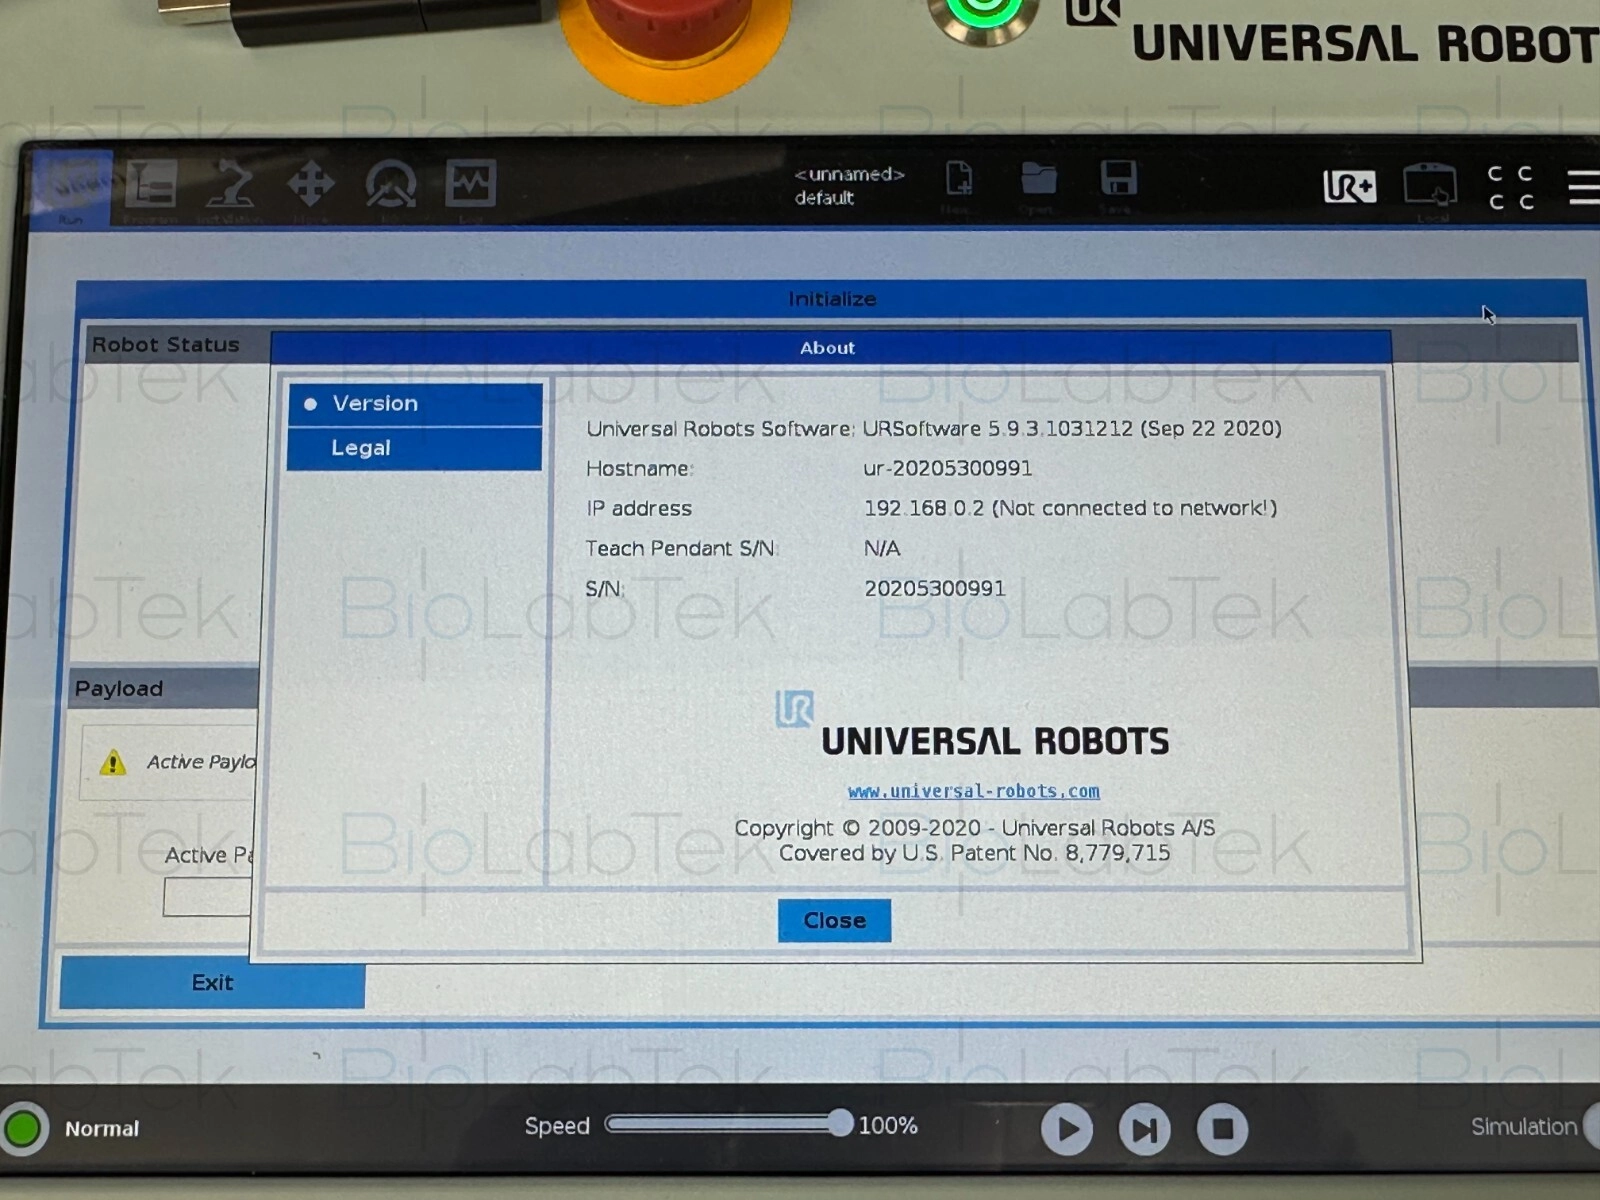Click the green Normal status indicator
Screen dimensions: 1600x1200
coord(24,1128)
